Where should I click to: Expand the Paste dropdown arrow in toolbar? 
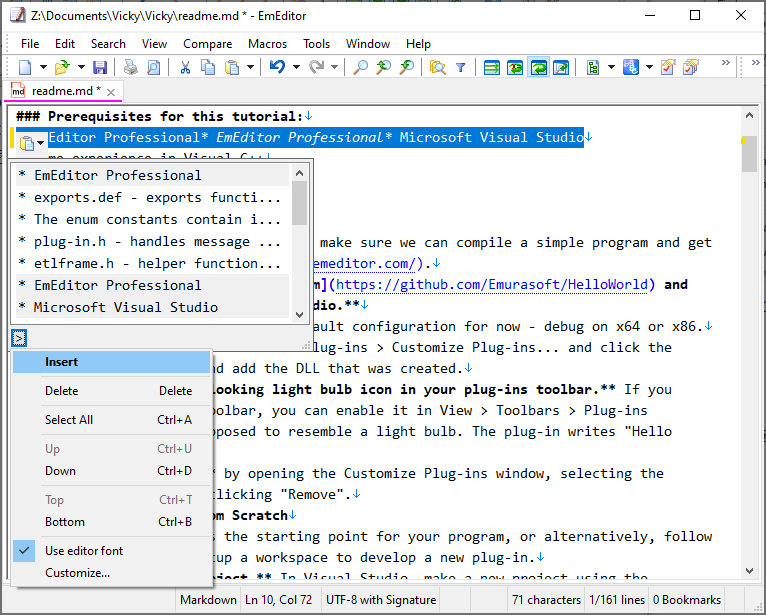[250, 67]
